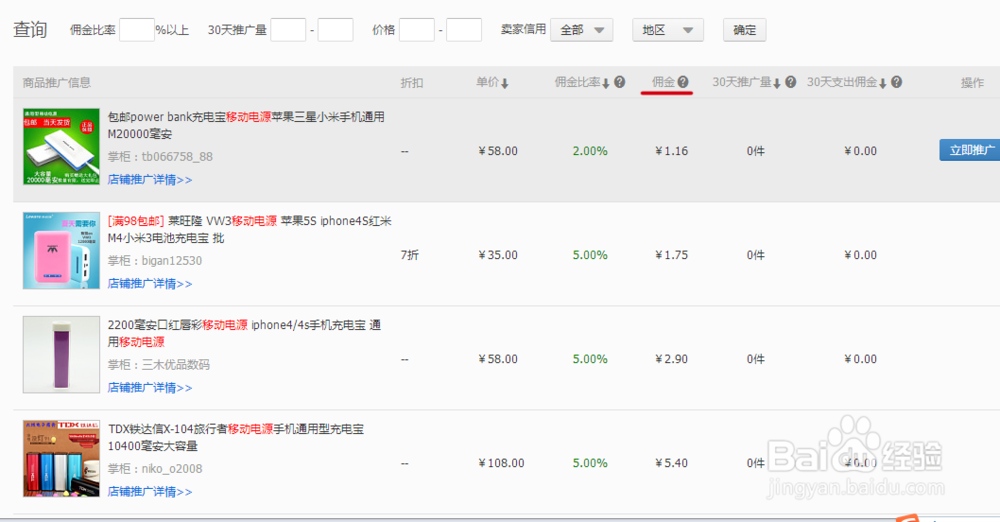Viewport: 1000px width, 522px height.
Task: Click the 确定 button
Action: [744, 30]
